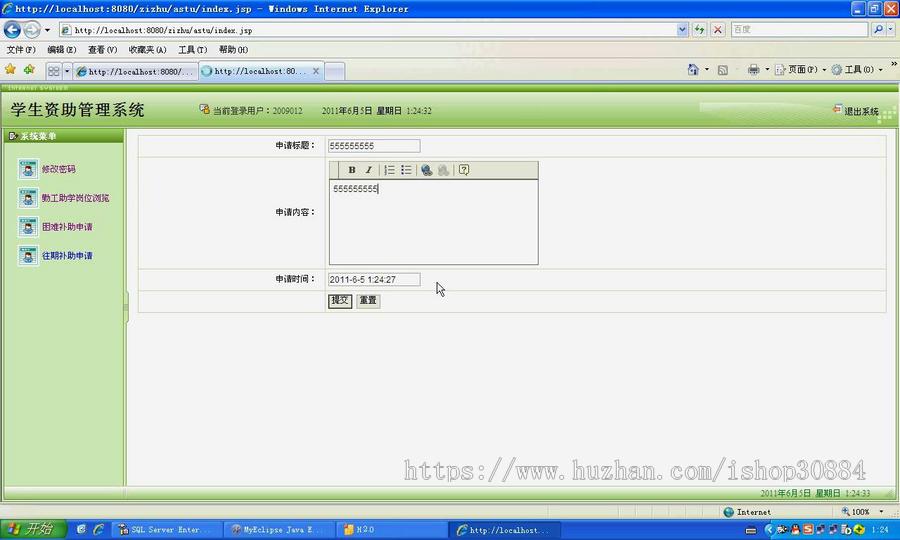Open the 编辑(E) menu

tap(61, 50)
